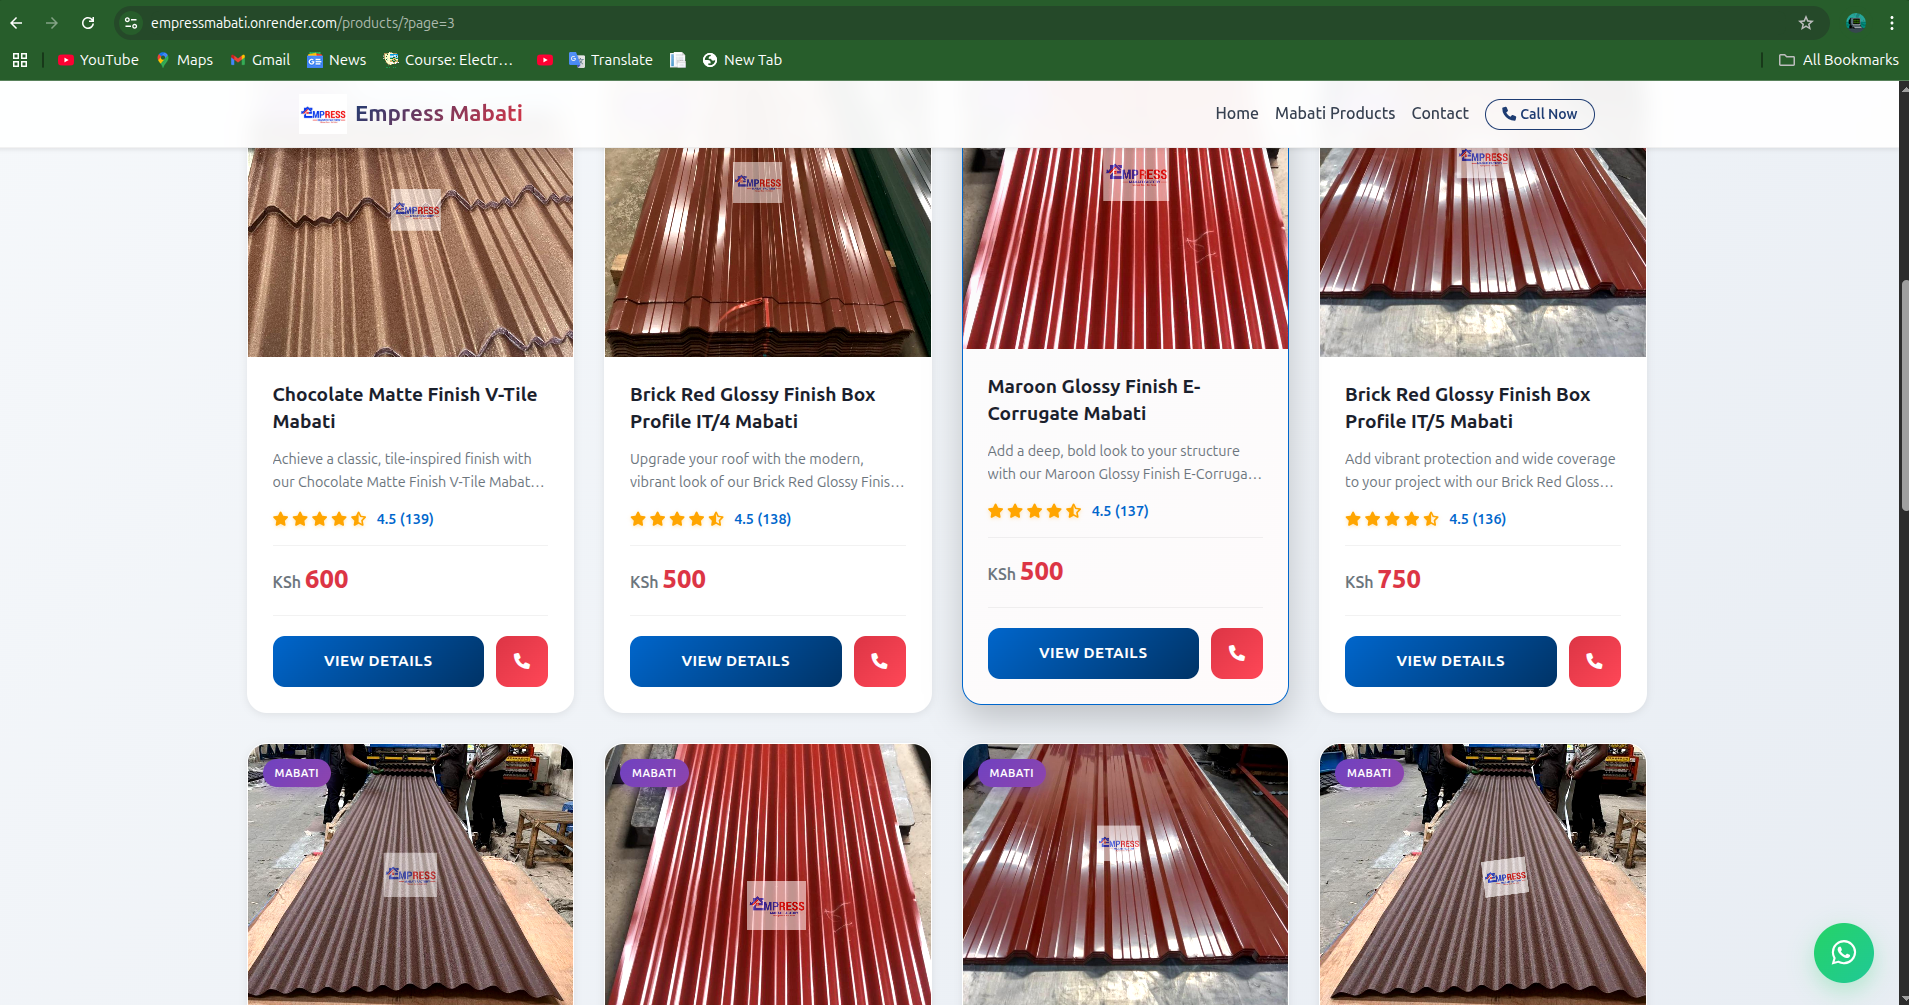Open WhatsApp chat floating button

pos(1843,953)
